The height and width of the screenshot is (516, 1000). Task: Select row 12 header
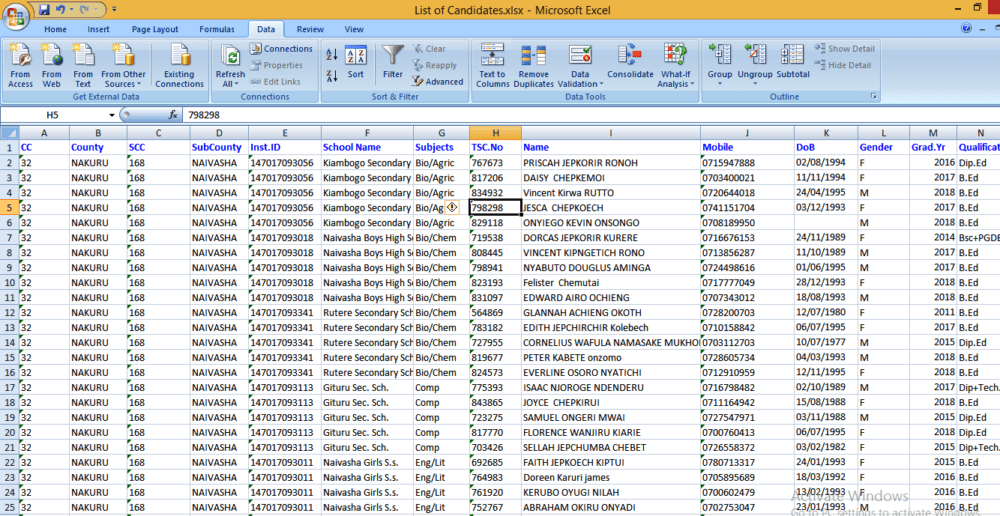click(x=10, y=313)
